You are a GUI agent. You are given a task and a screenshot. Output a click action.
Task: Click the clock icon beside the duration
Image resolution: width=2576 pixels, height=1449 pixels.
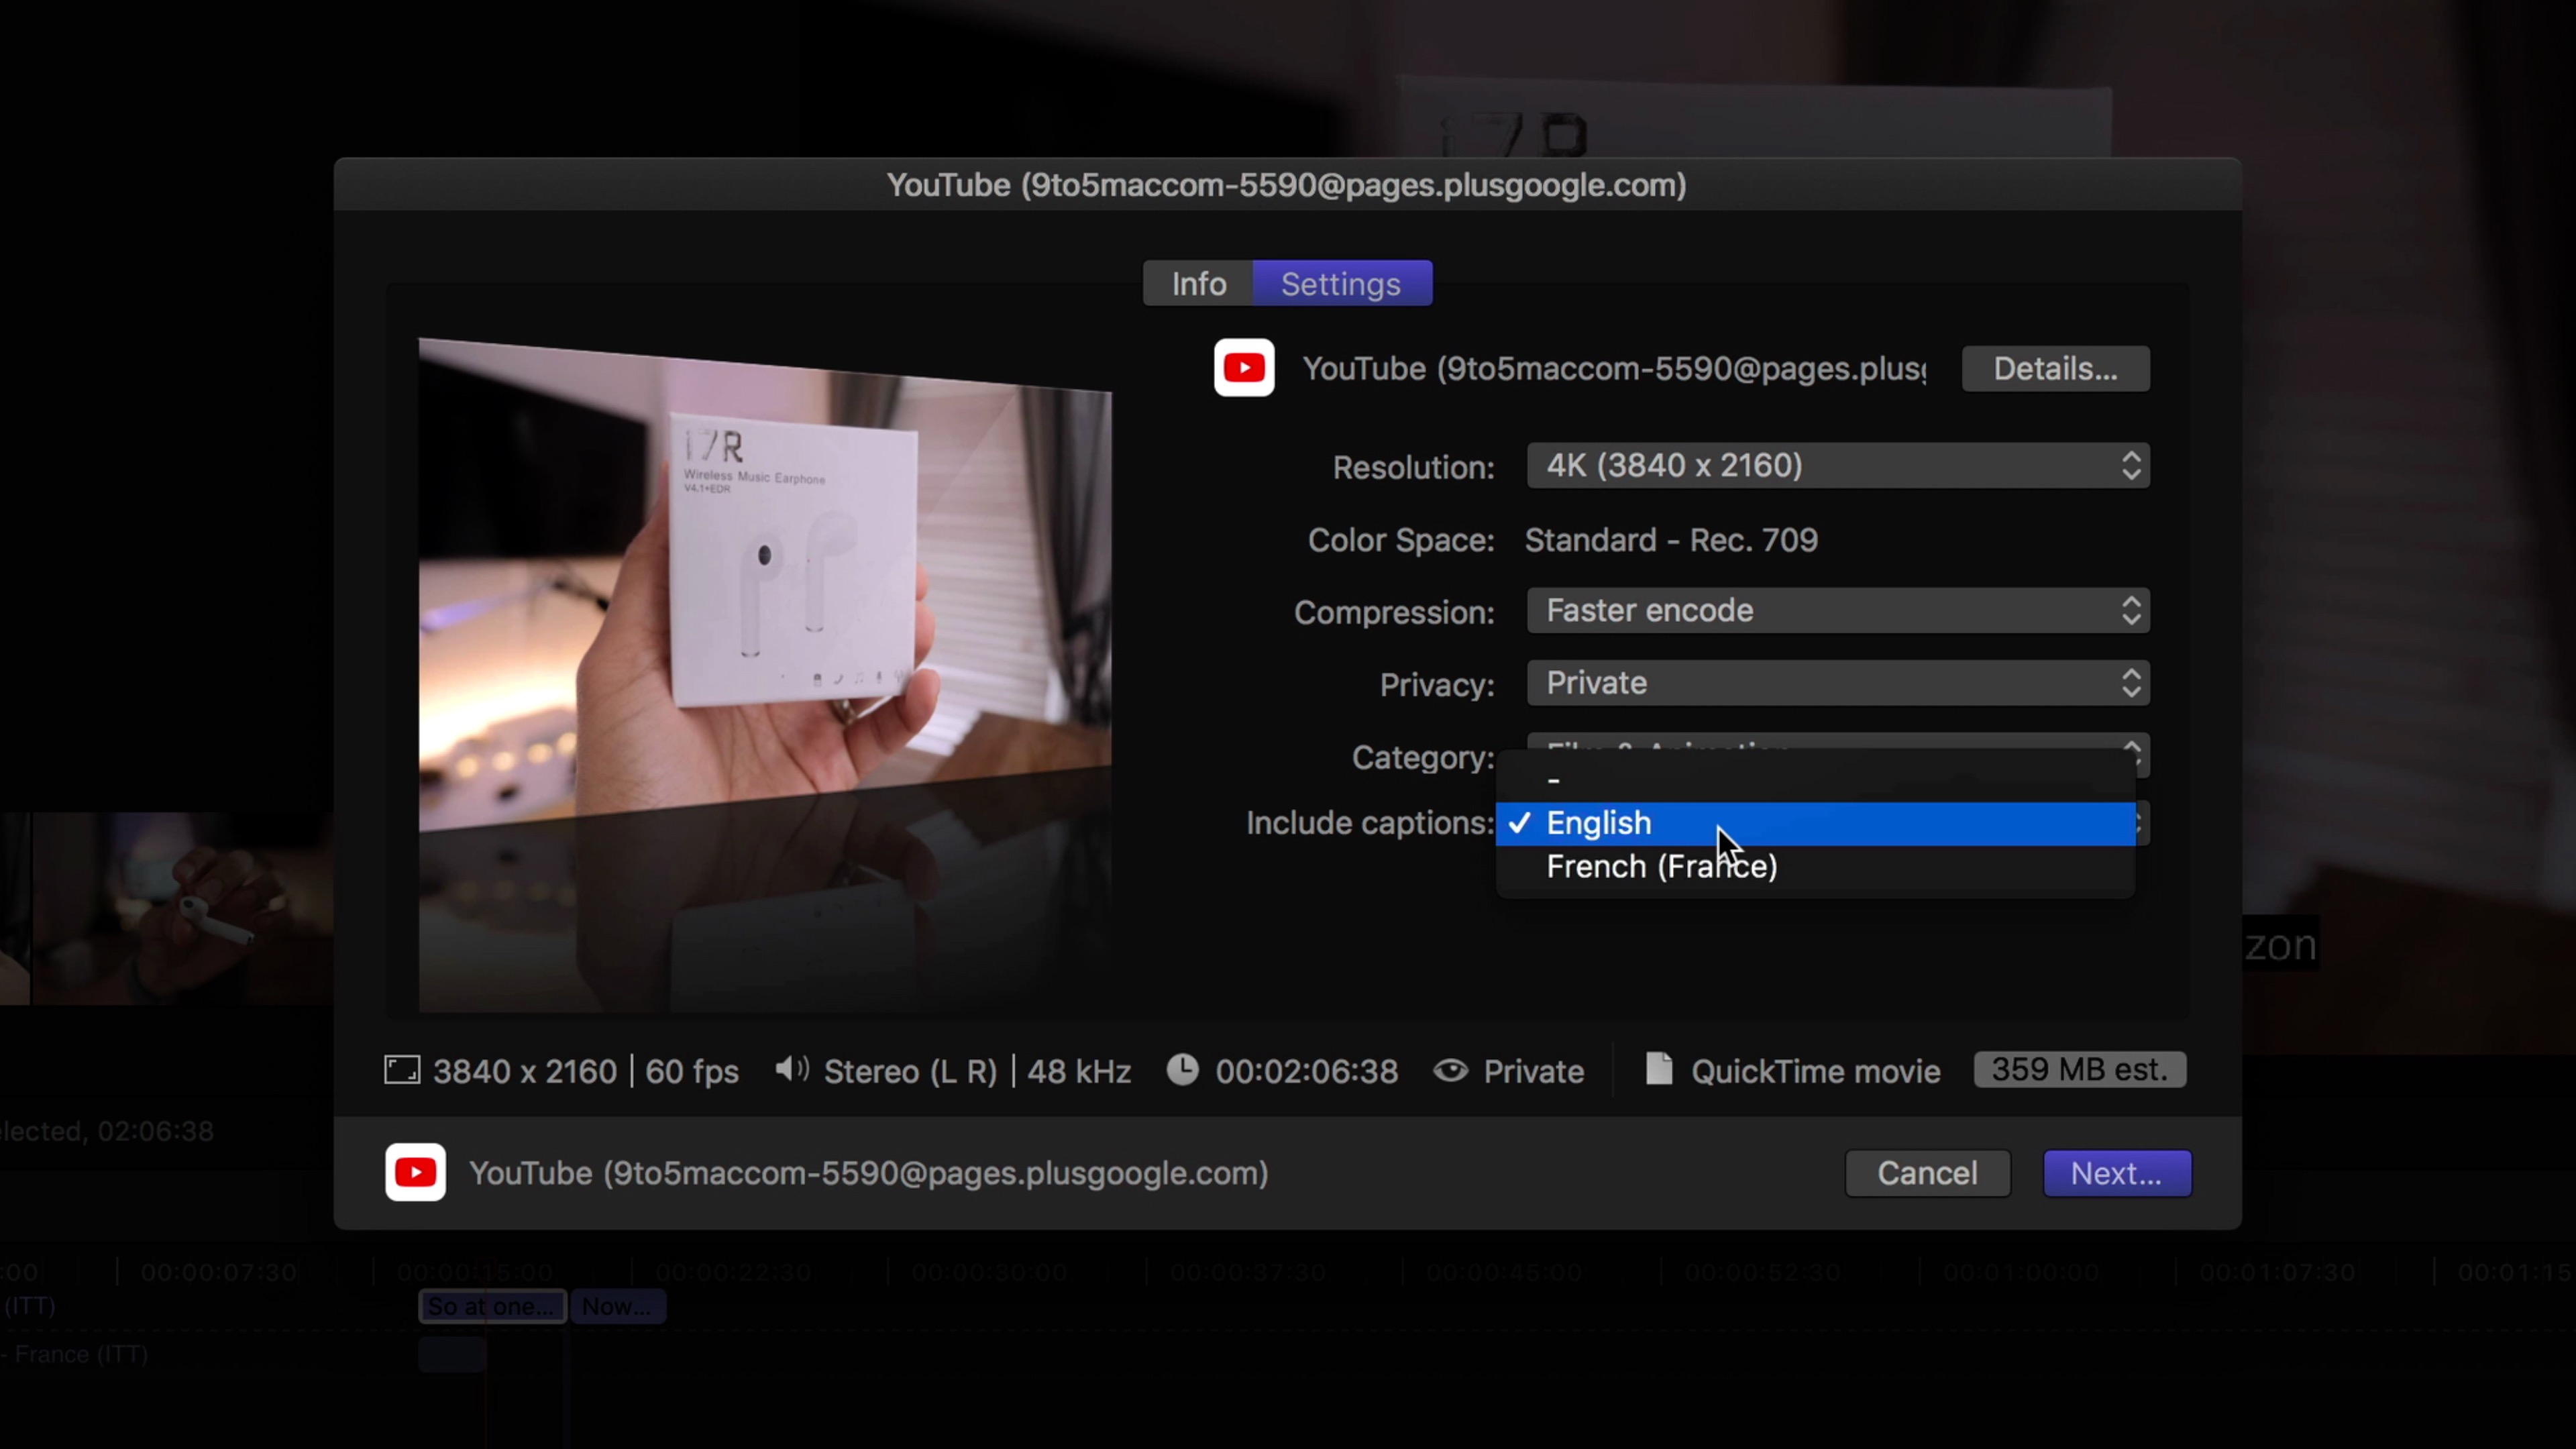pyautogui.click(x=1182, y=1070)
